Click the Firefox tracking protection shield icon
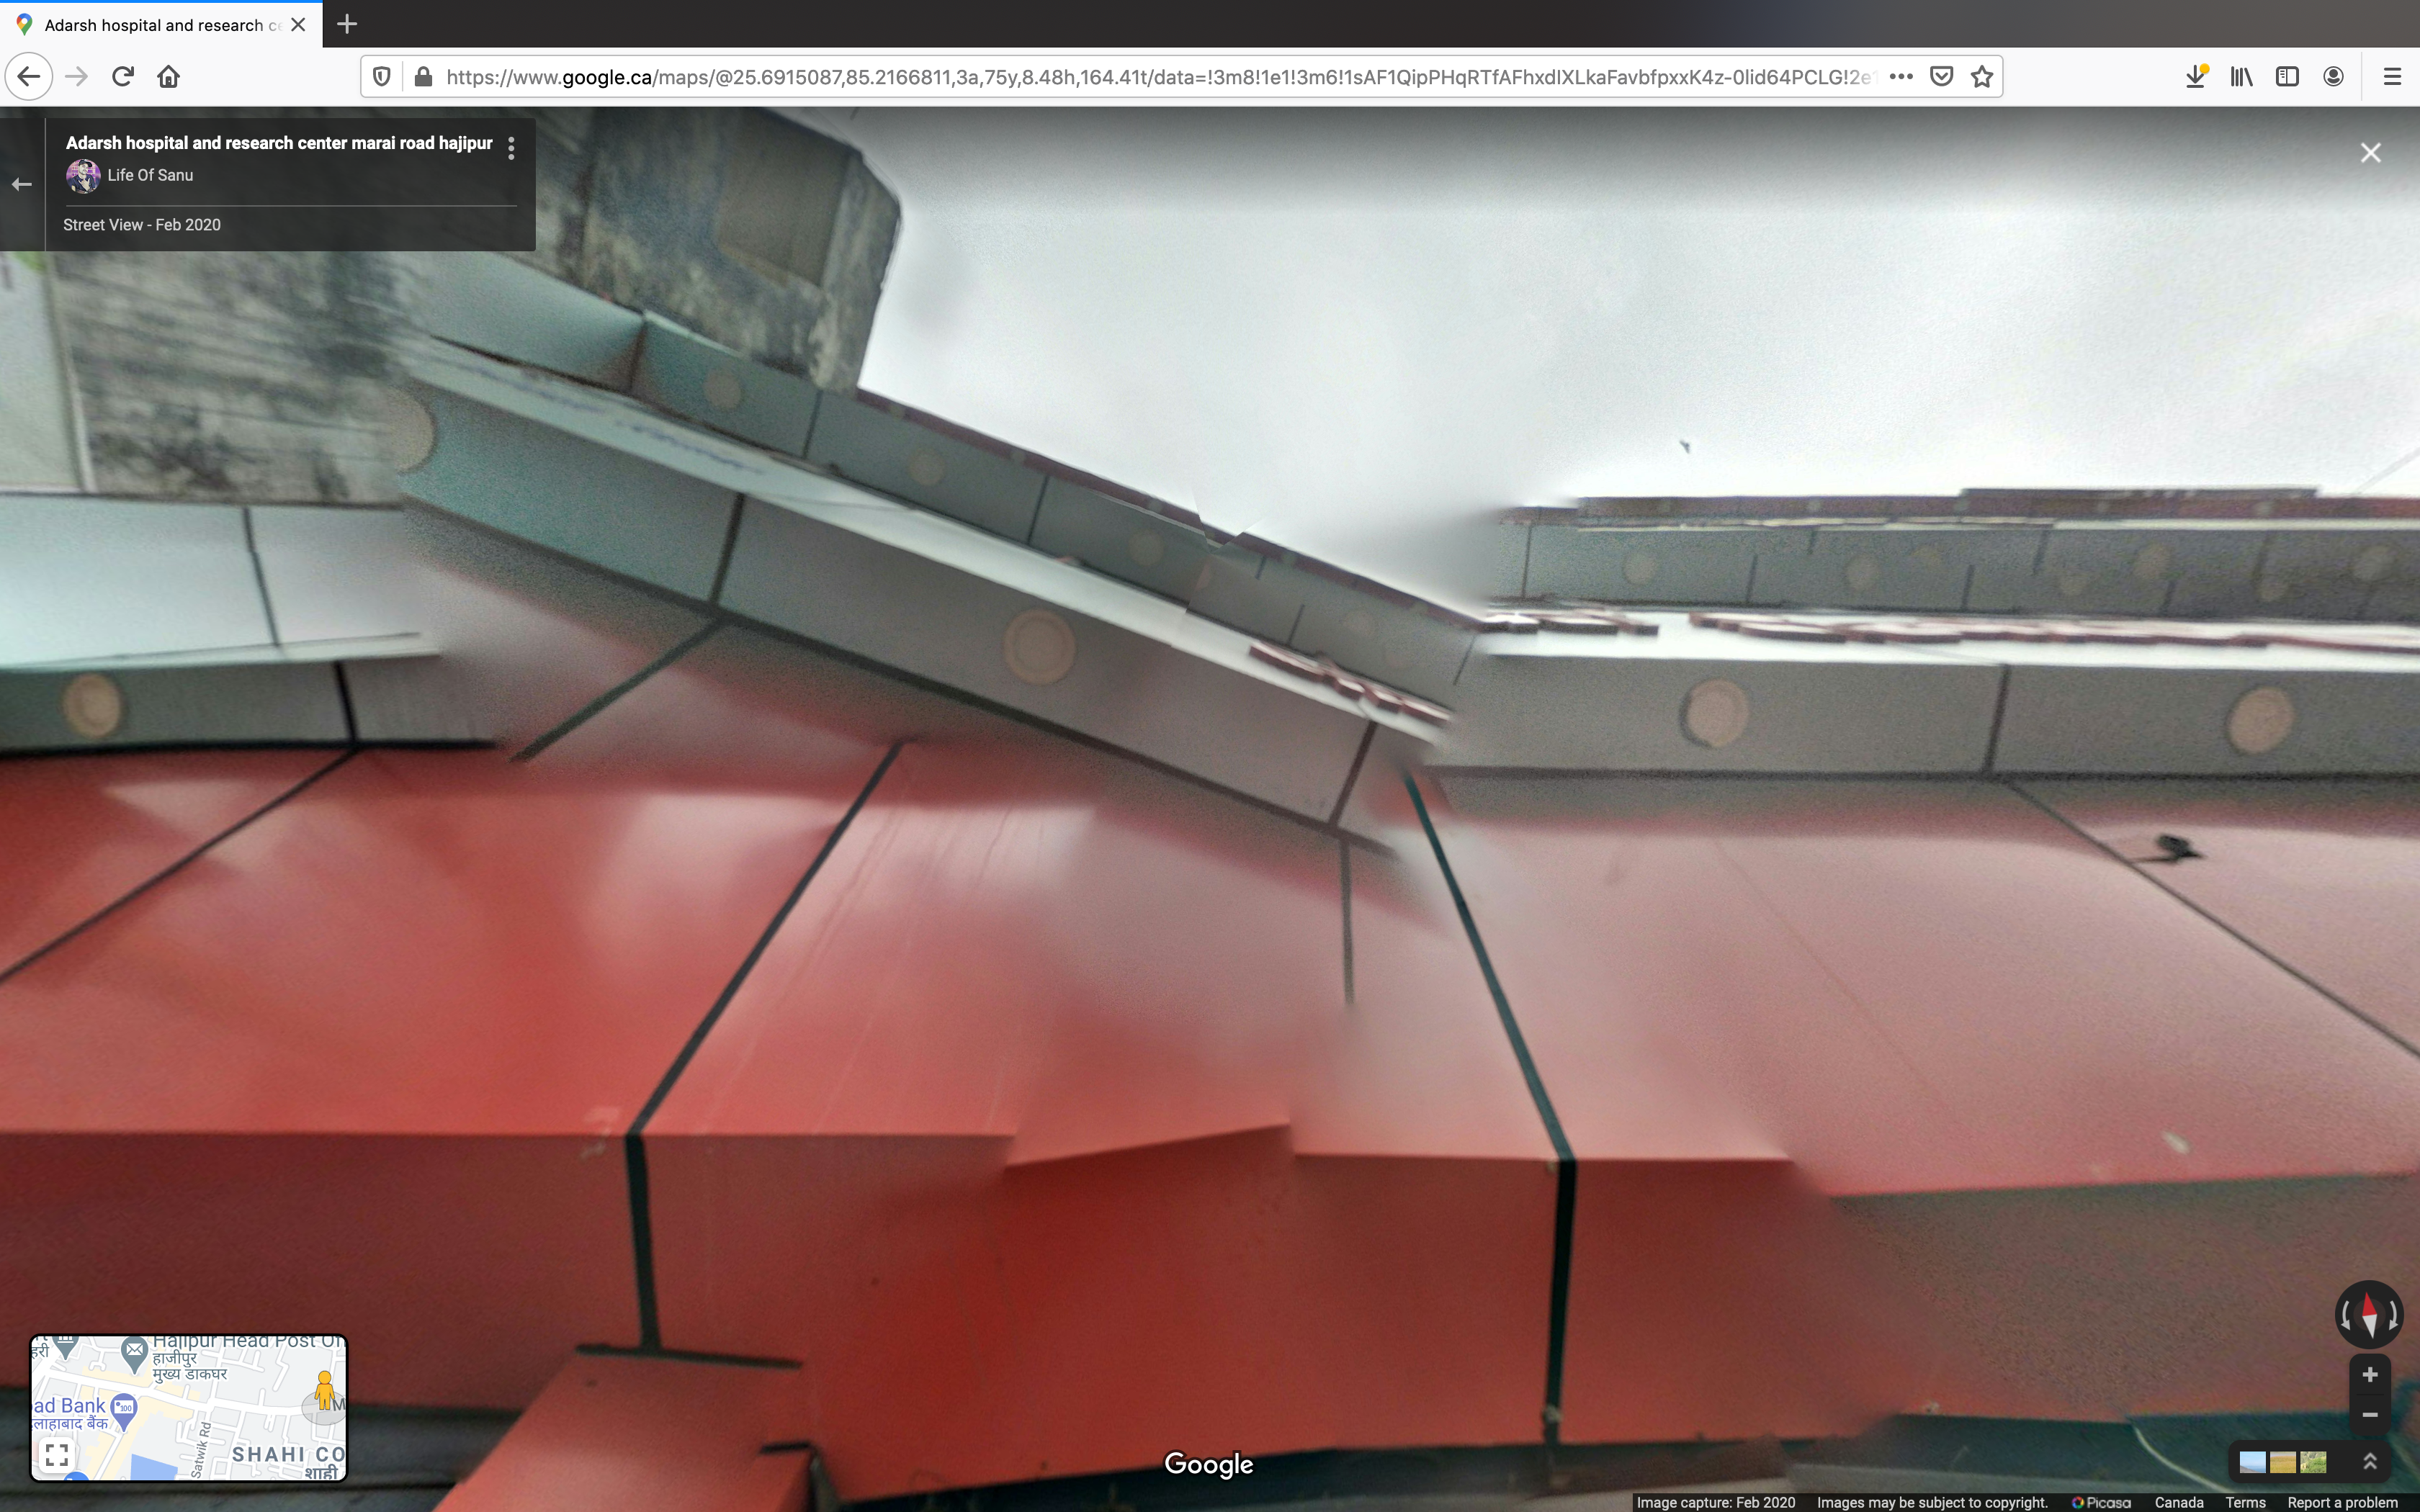 381,77
